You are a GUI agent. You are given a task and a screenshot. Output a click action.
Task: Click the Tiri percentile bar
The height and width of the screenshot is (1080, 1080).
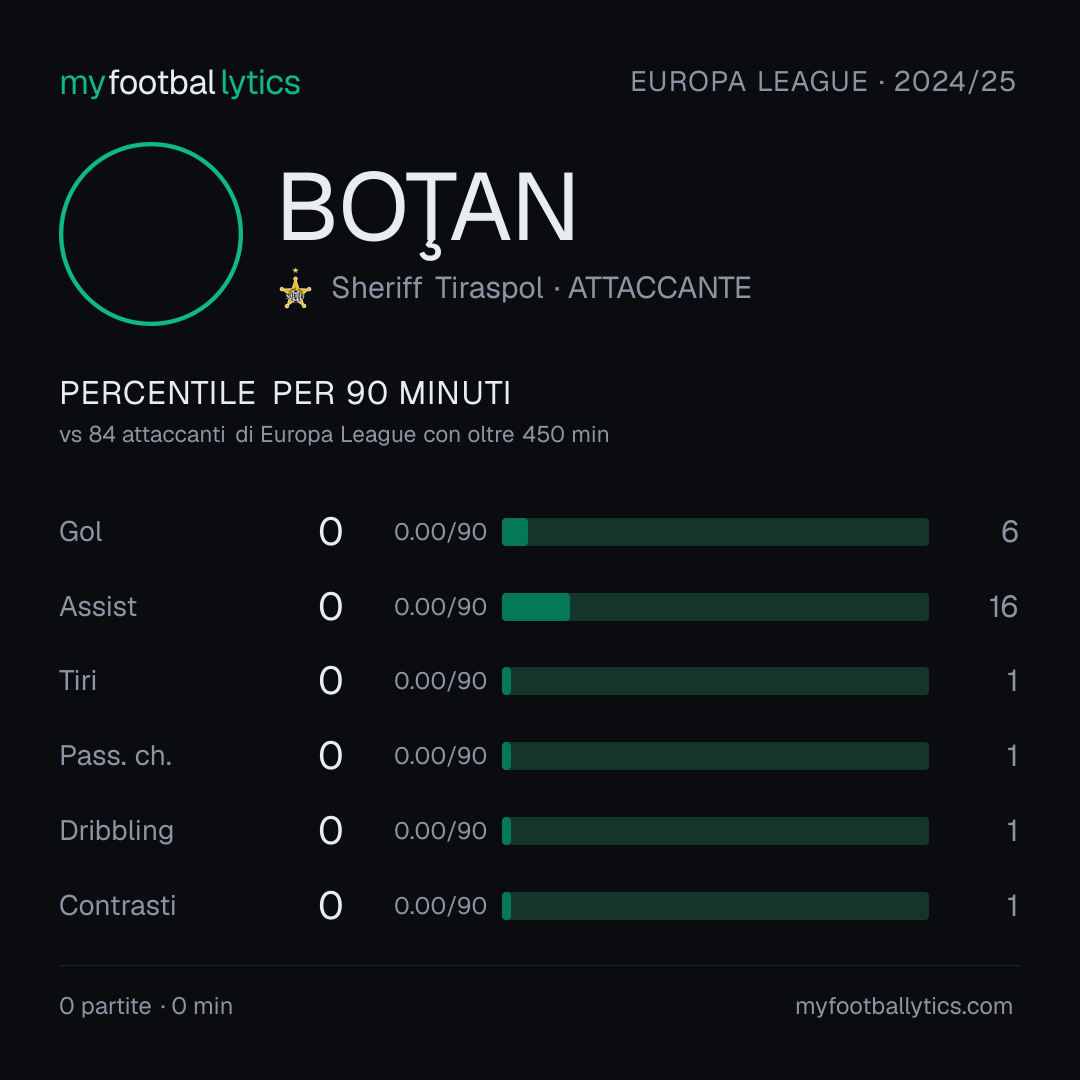coord(715,681)
